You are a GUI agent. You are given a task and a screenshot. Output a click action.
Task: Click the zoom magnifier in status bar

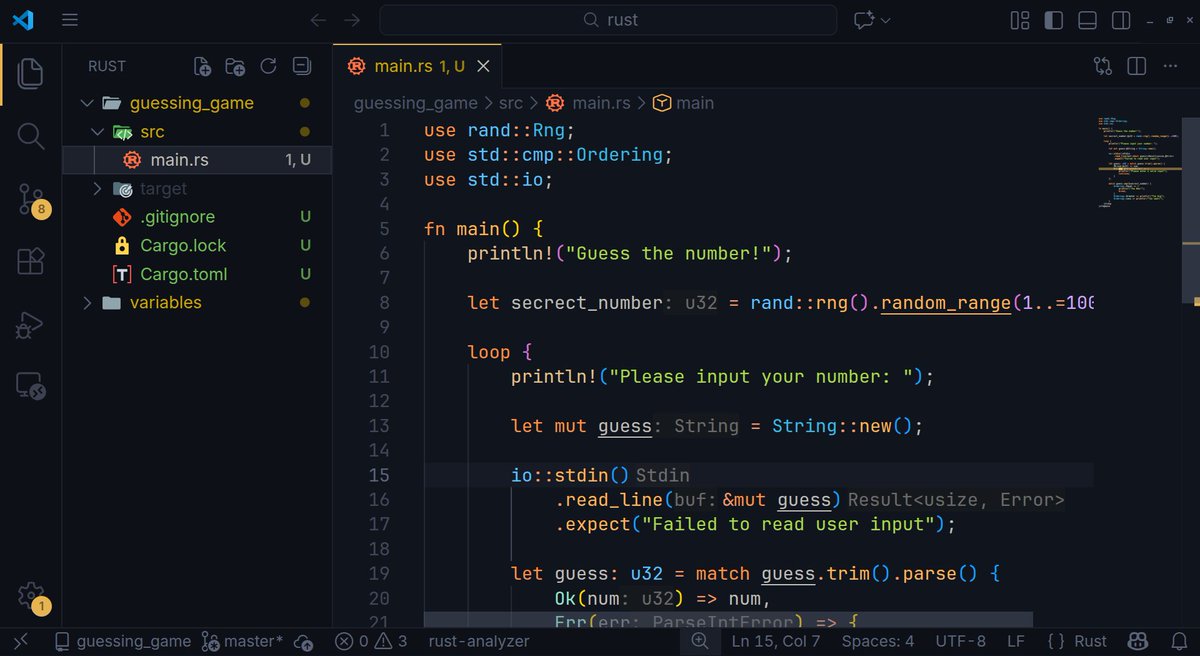pos(699,641)
